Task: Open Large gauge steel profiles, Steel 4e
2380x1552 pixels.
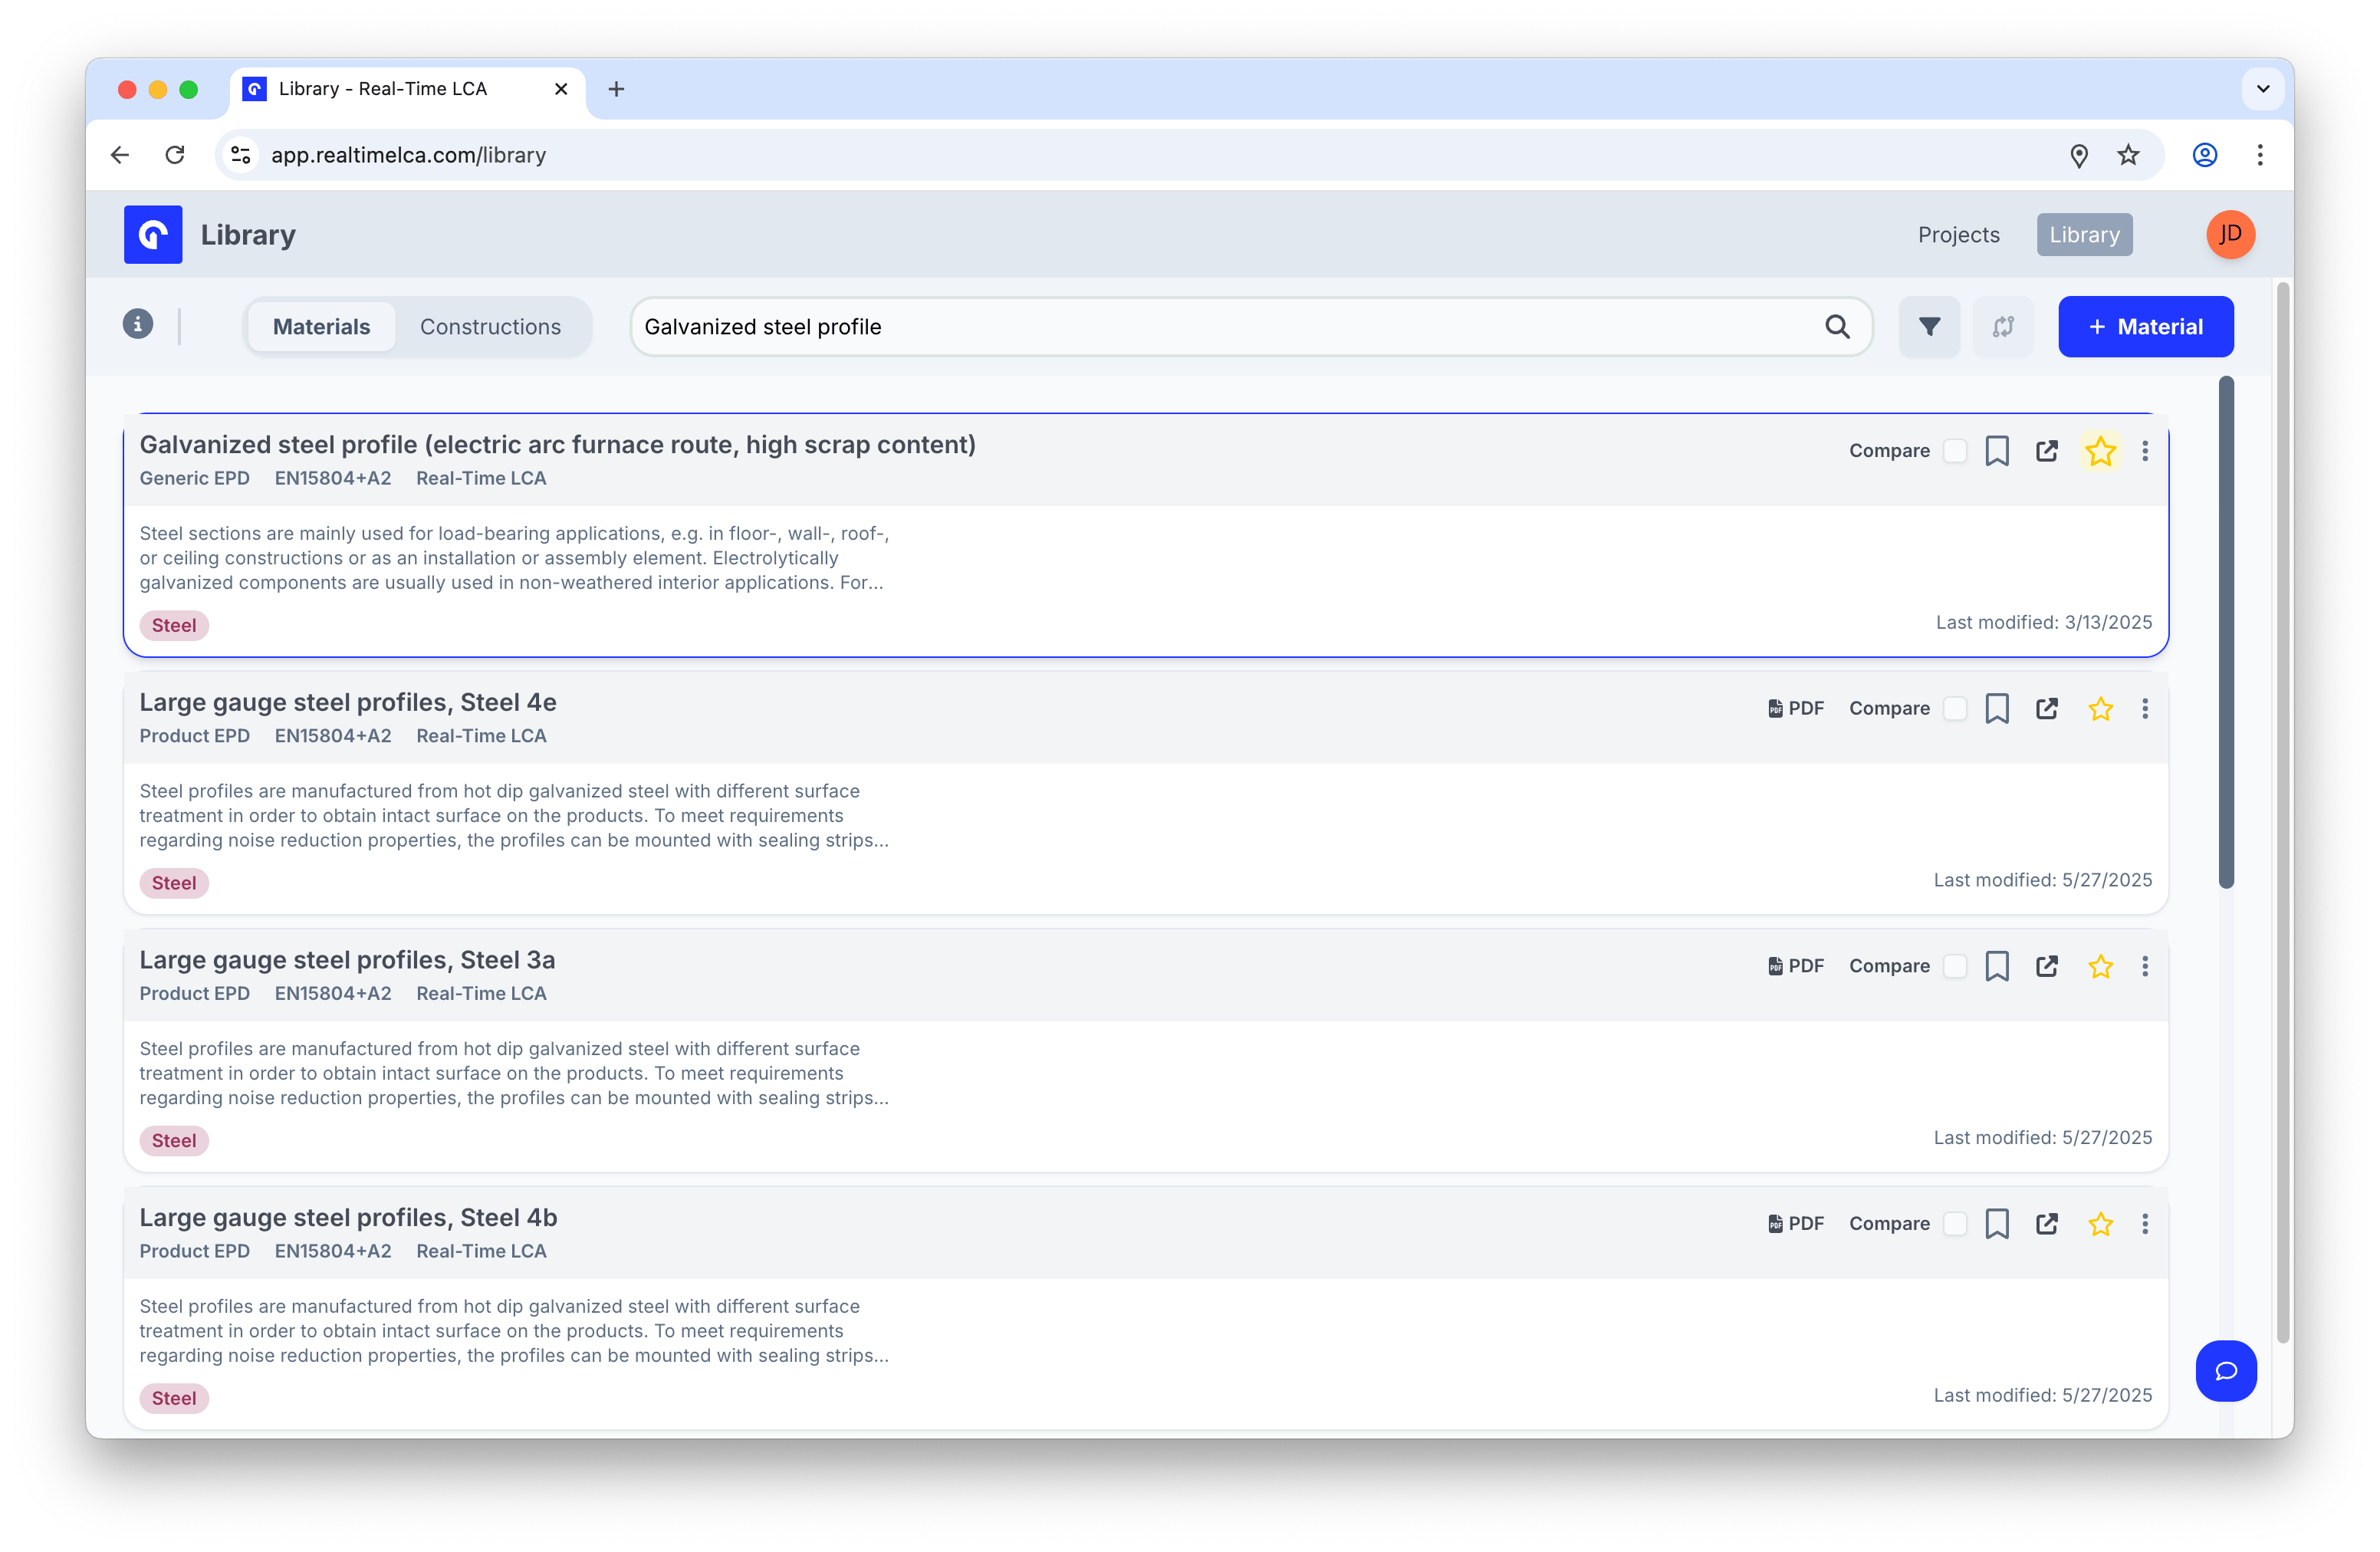Action: pyautogui.click(x=348, y=703)
